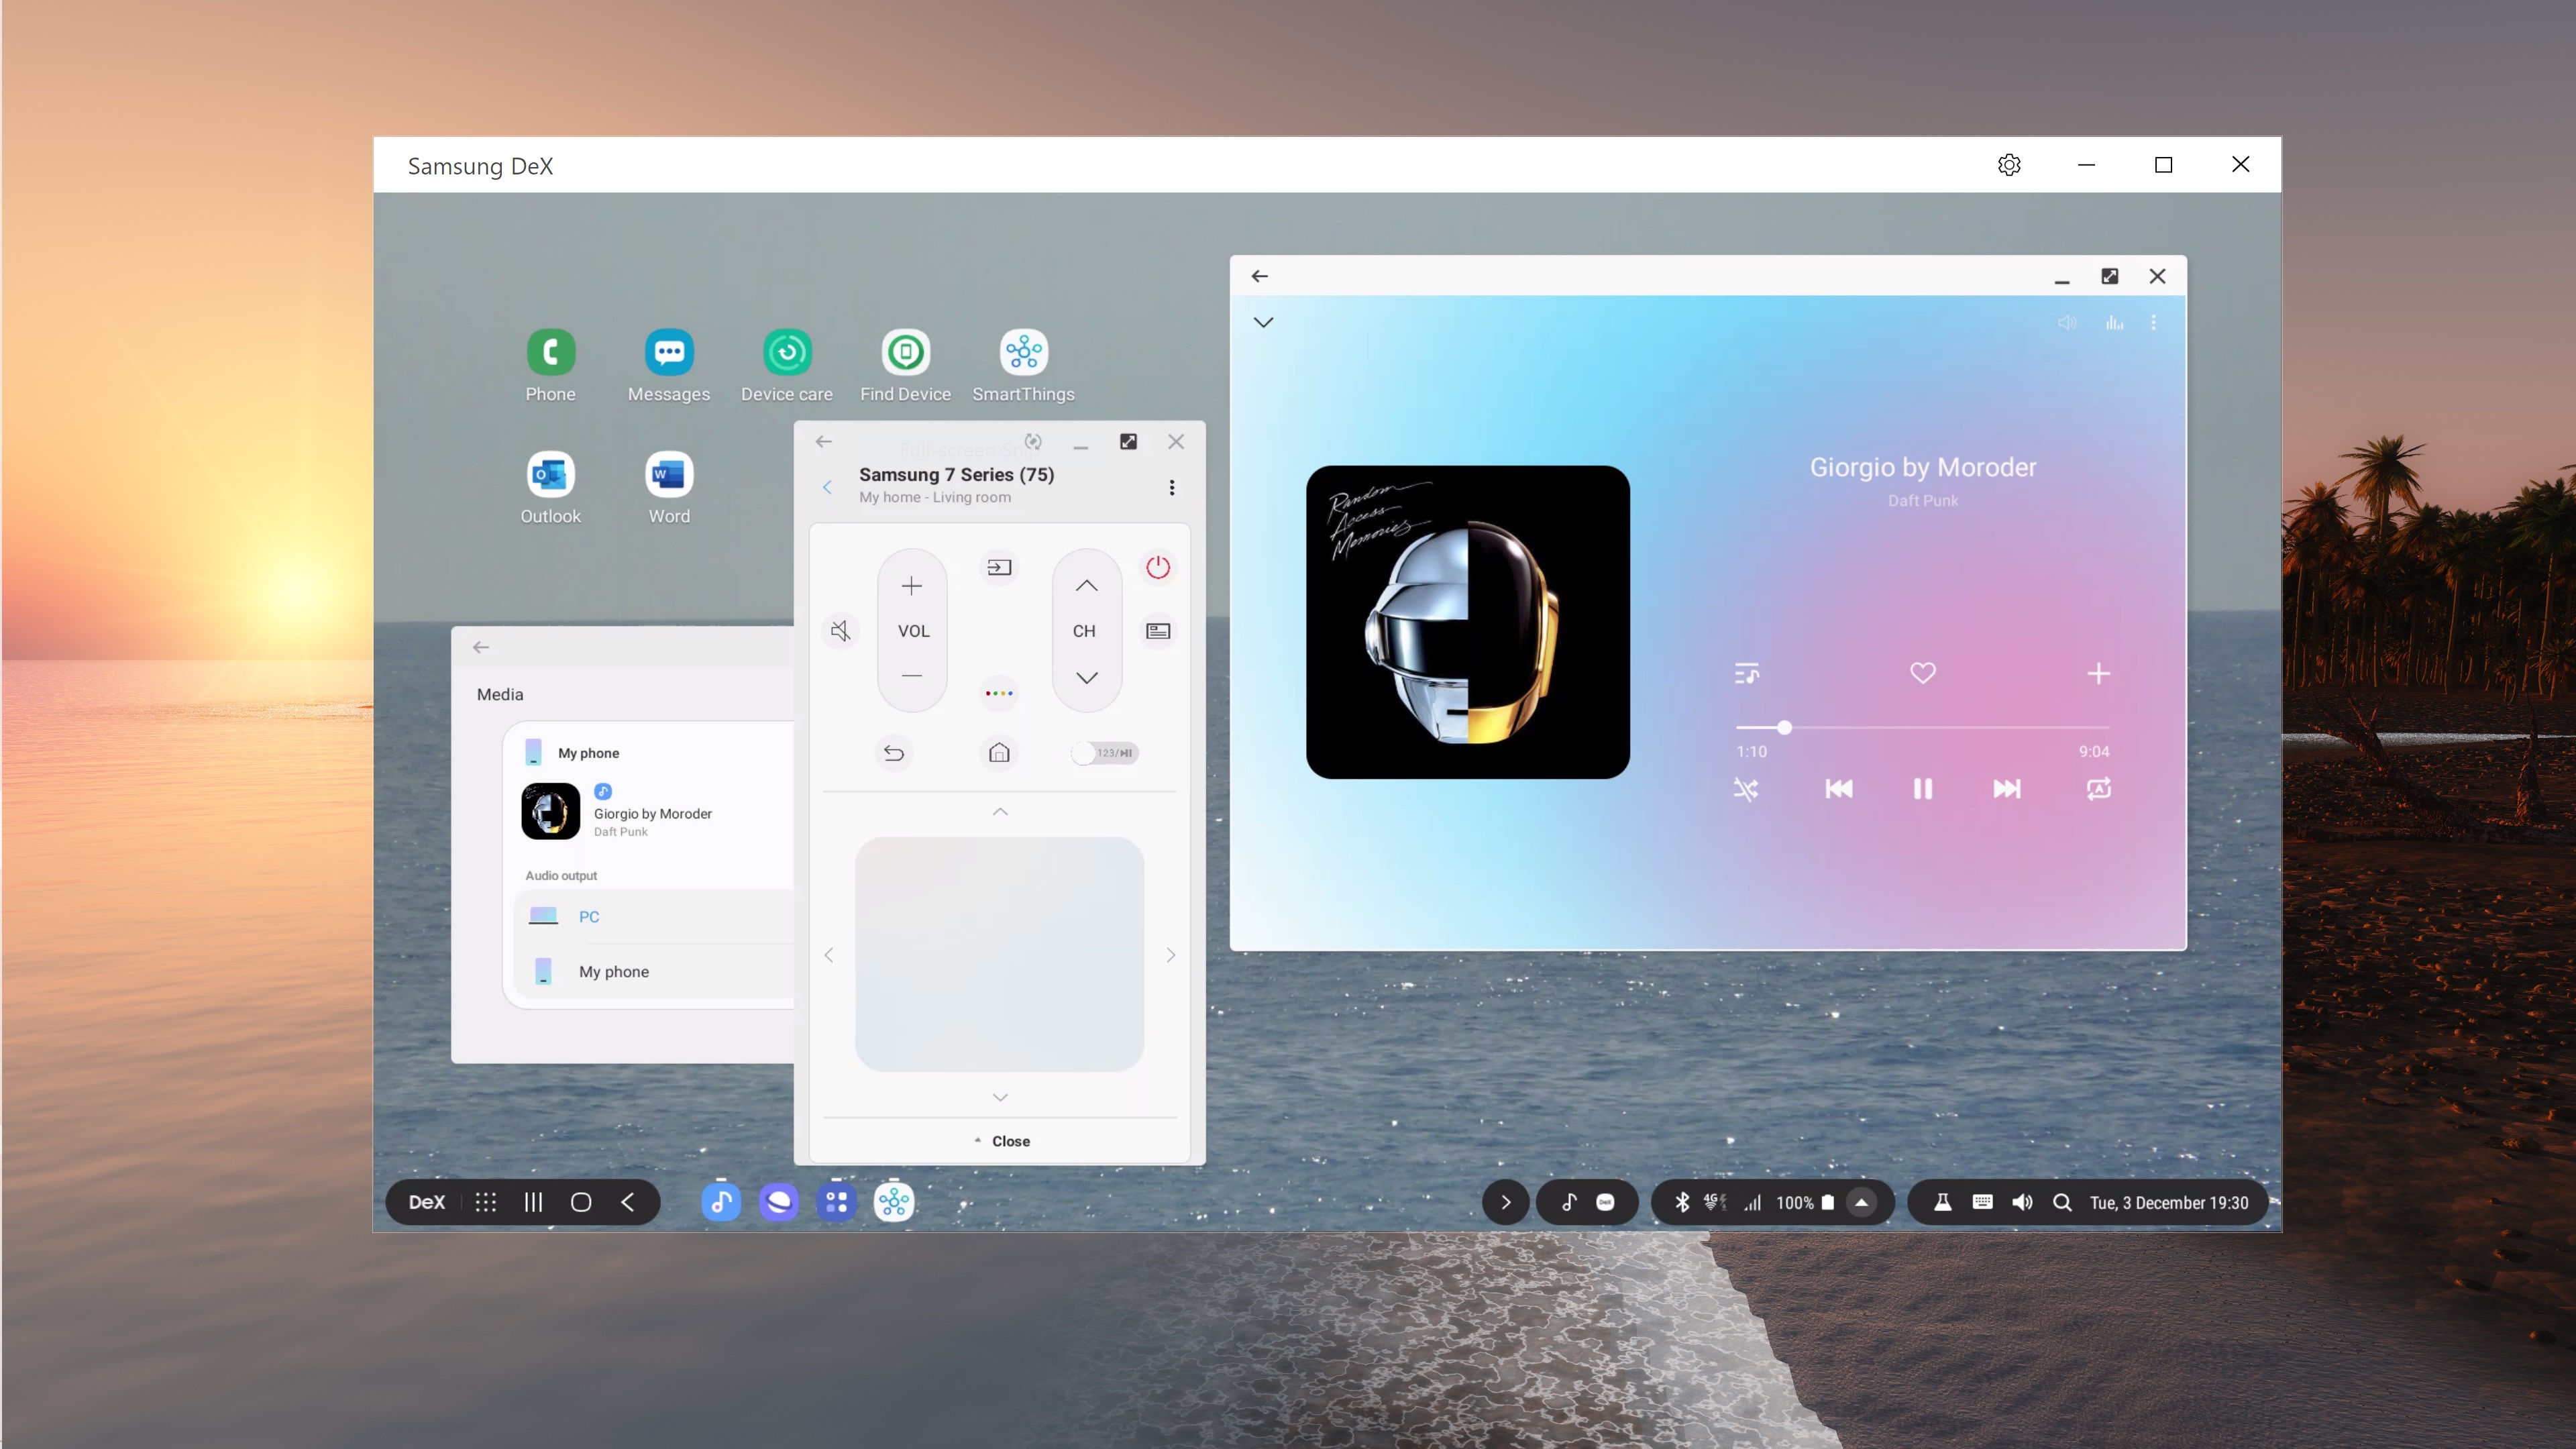2576x1449 pixels.
Task: Collapse the remote touchpad with Close
Action: [x=1001, y=1141]
